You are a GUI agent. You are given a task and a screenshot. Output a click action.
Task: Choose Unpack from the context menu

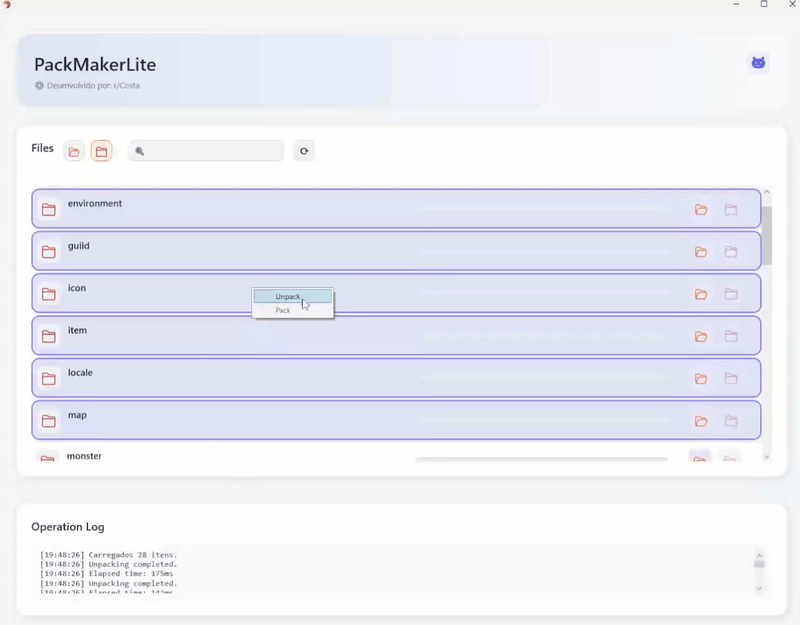tap(289, 296)
